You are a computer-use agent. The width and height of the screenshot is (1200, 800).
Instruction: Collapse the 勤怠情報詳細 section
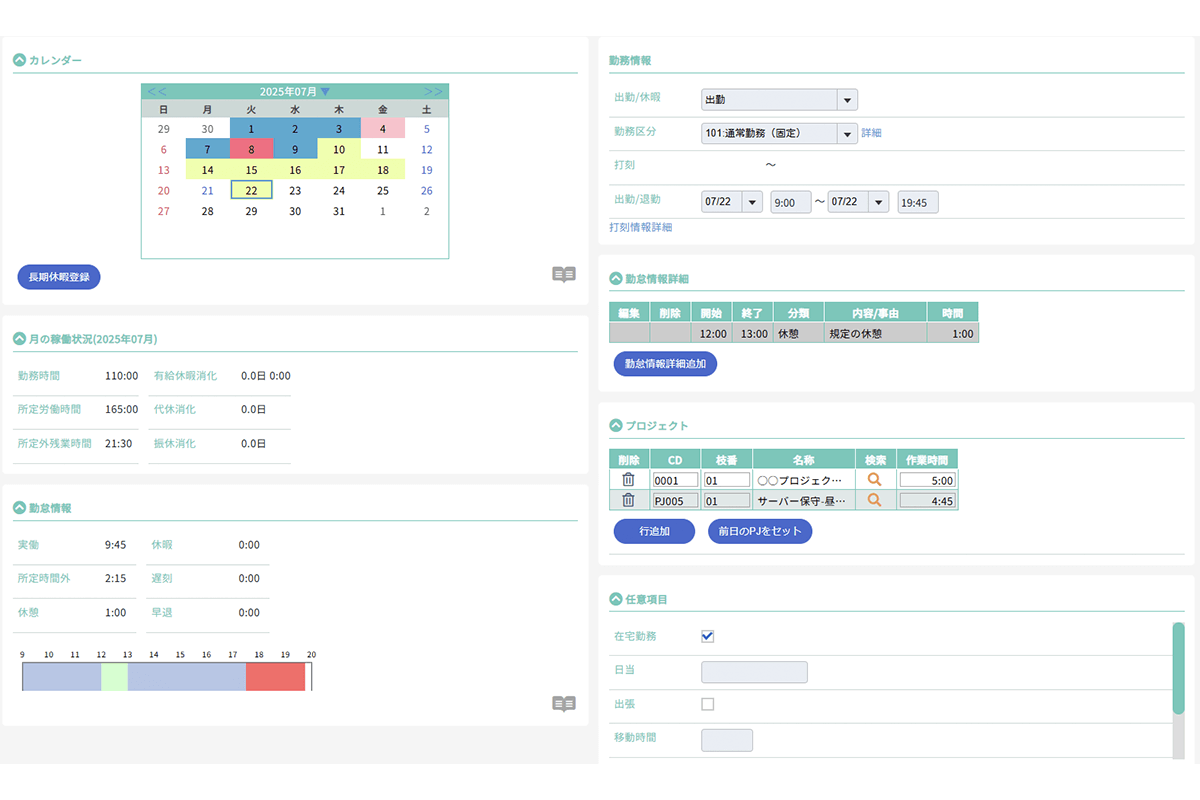click(616, 278)
